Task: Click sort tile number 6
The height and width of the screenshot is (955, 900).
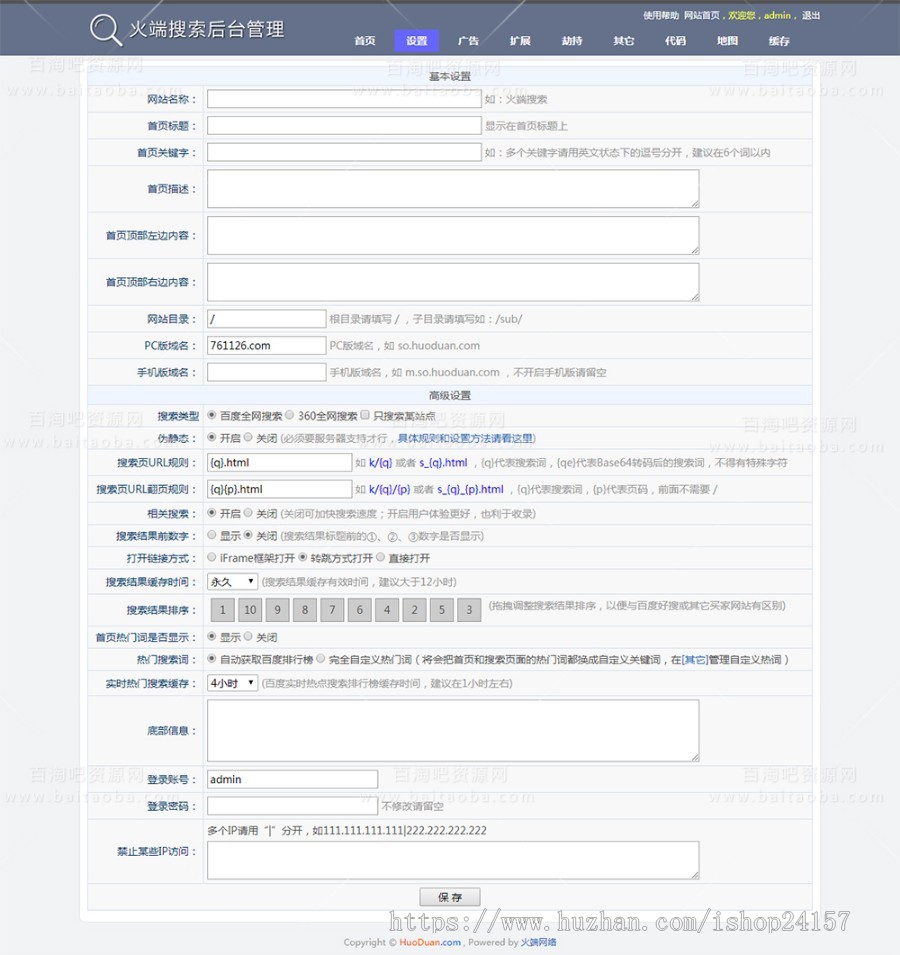Action: [x=360, y=610]
